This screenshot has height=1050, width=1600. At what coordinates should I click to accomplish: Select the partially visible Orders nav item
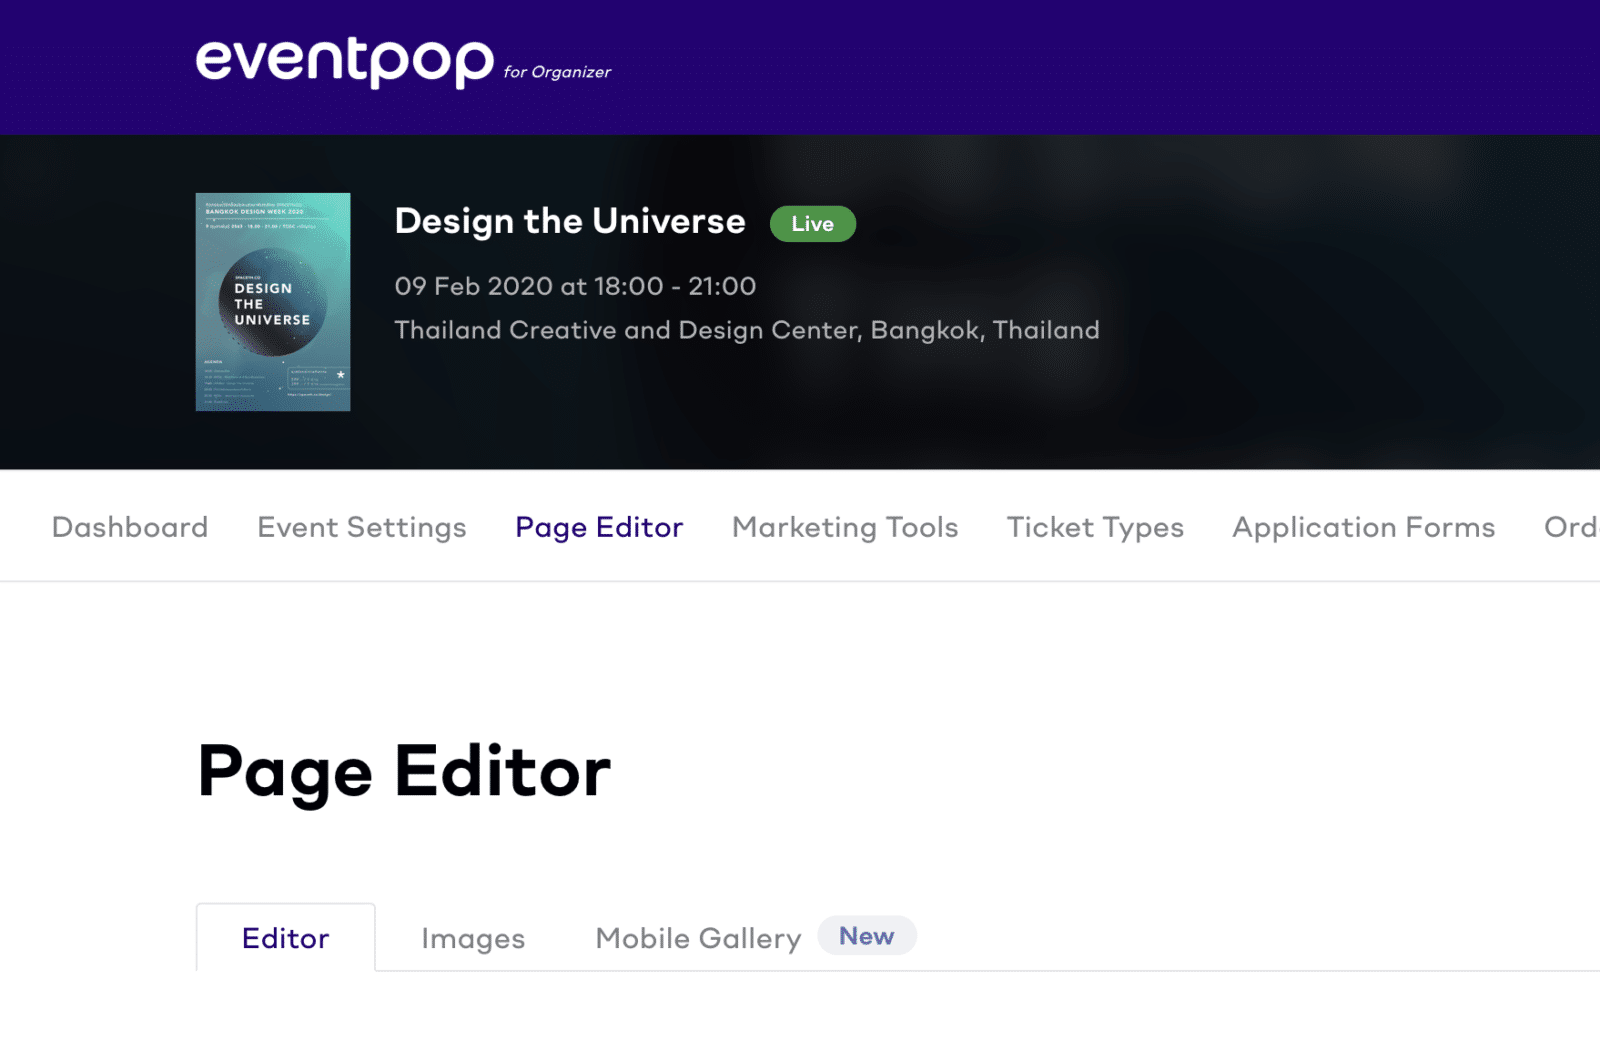[1570, 527]
